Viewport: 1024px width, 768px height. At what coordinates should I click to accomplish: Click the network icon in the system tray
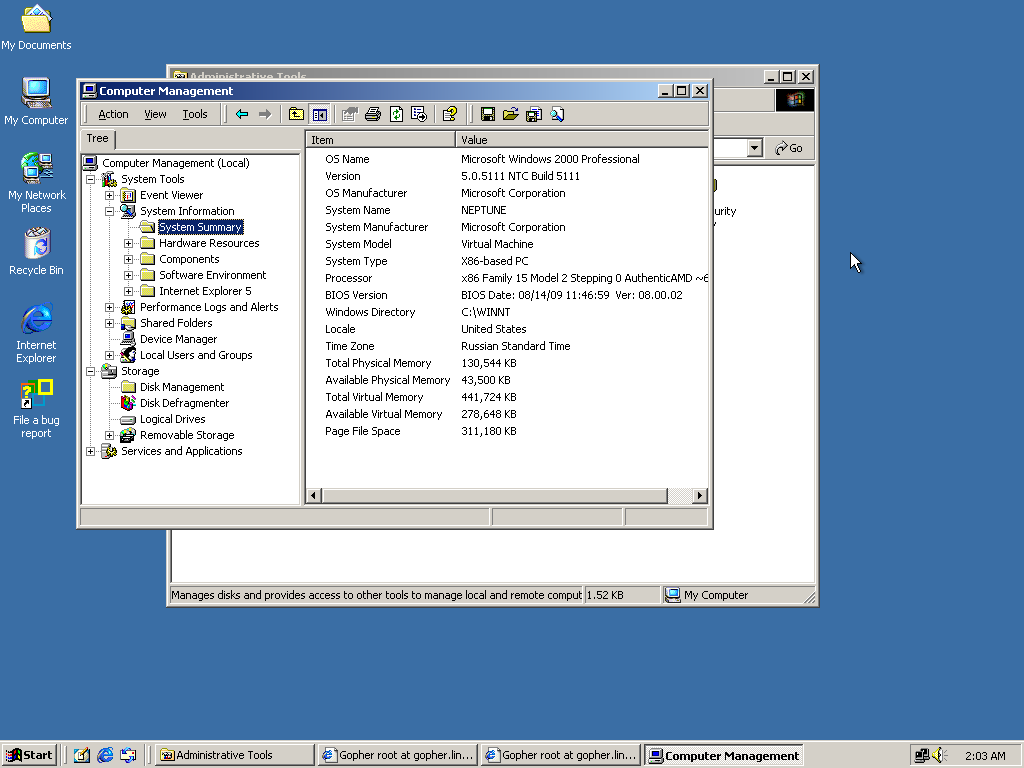(921, 756)
